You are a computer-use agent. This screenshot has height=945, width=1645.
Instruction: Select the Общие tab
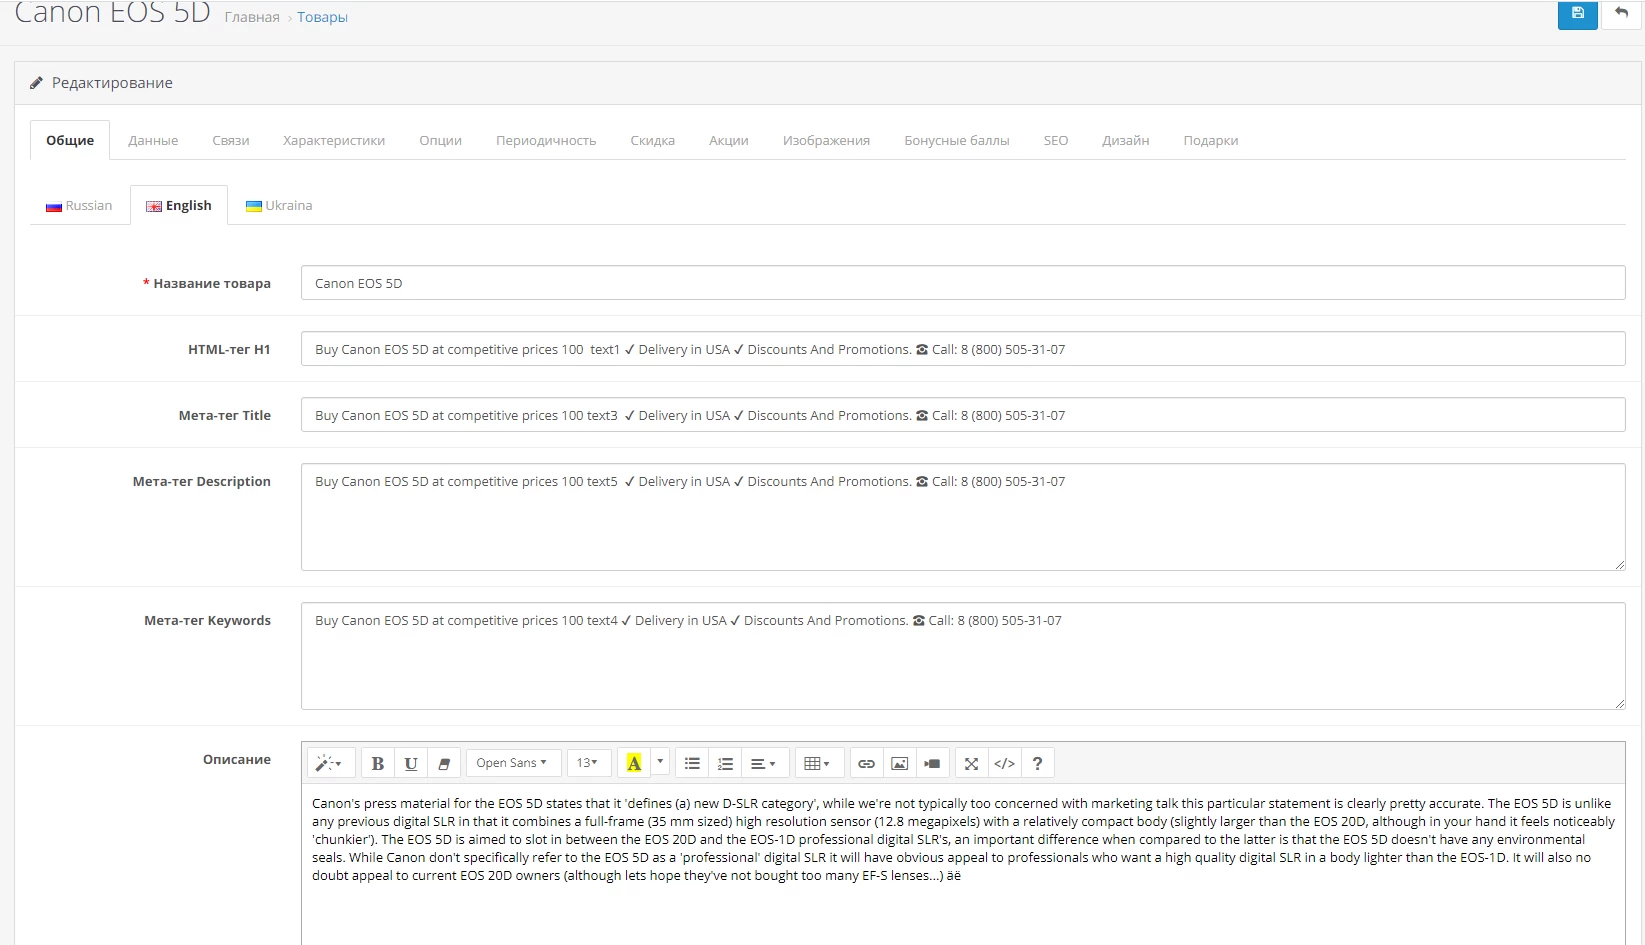pyautogui.click(x=70, y=140)
